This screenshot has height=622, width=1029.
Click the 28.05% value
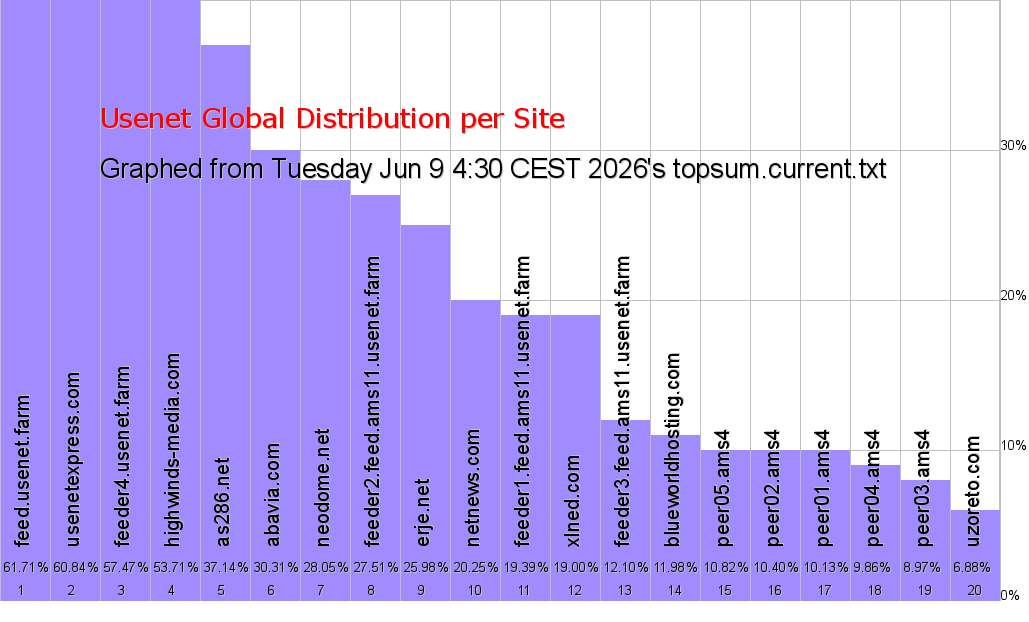tap(325, 567)
